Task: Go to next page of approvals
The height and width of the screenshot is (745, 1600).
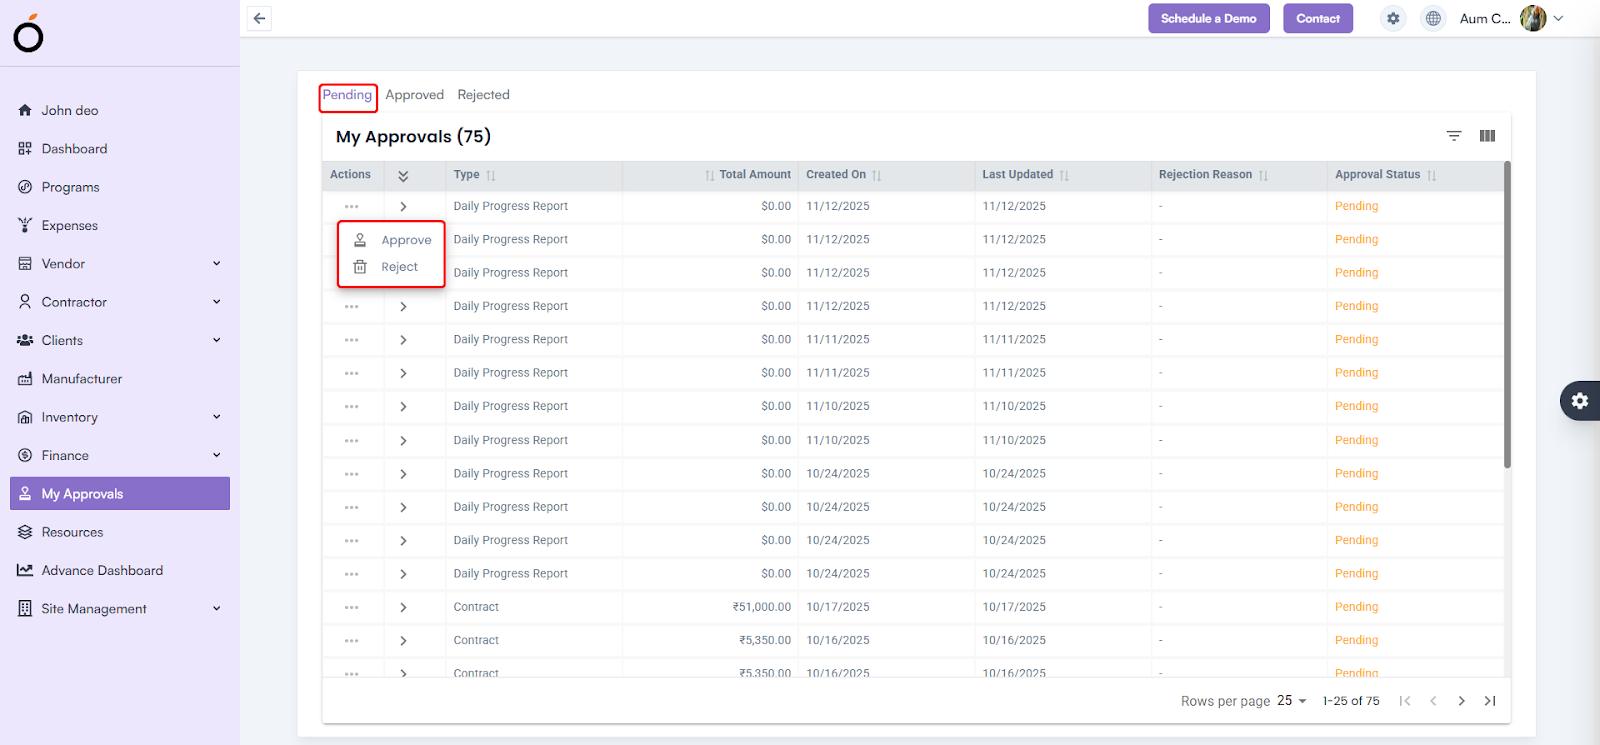Action: [x=1461, y=701]
